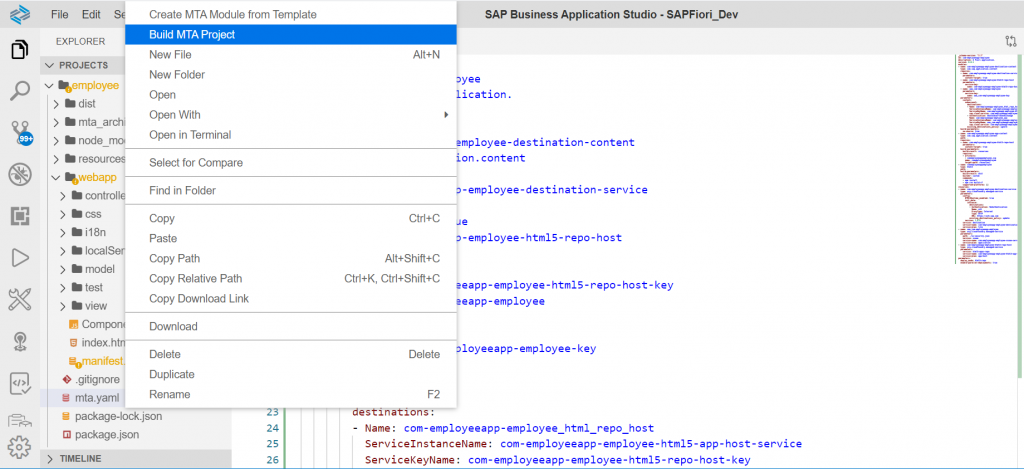Viewport: 1024px width, 469px height.
Task: Click ServiceKeyName value on line 26
Action: [x=609, y=461]
